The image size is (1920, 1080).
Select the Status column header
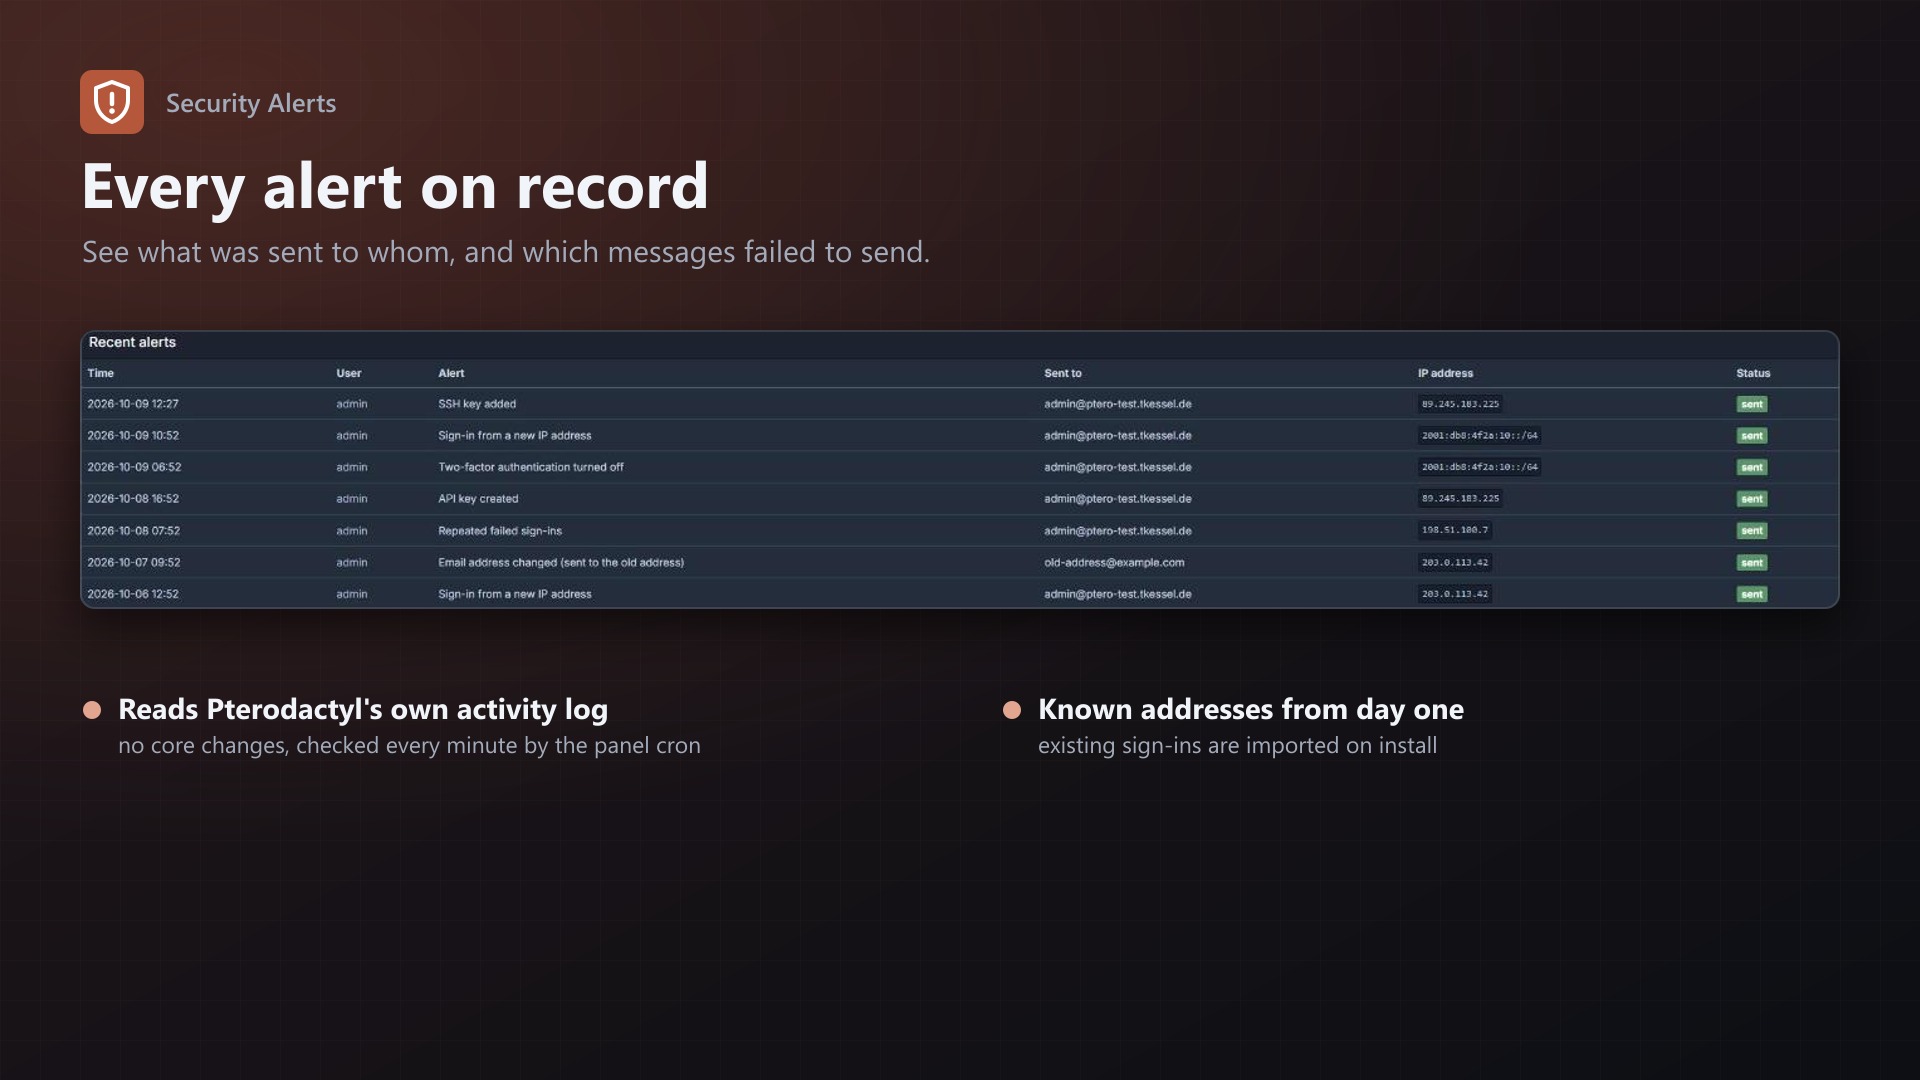[x=1753, y=373]
